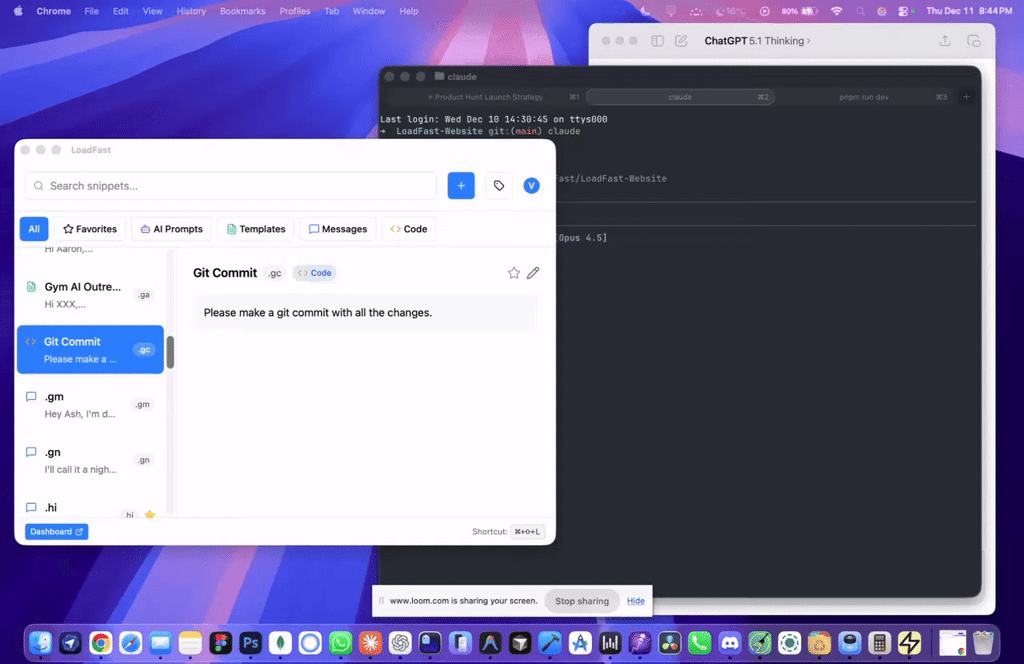
Task: Open macOS Control Center in menu bar
Action: pyautogui.click(x=903, y=11)
